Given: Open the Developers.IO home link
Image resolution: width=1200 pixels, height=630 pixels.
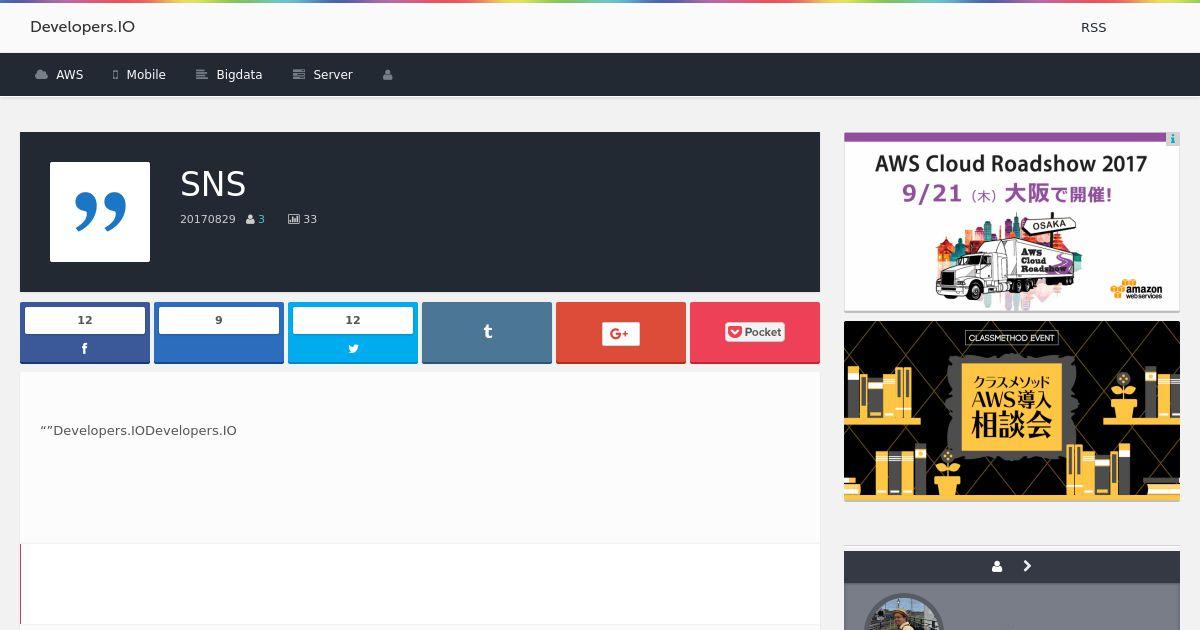Looking at the screenshot, I should 82,27.
